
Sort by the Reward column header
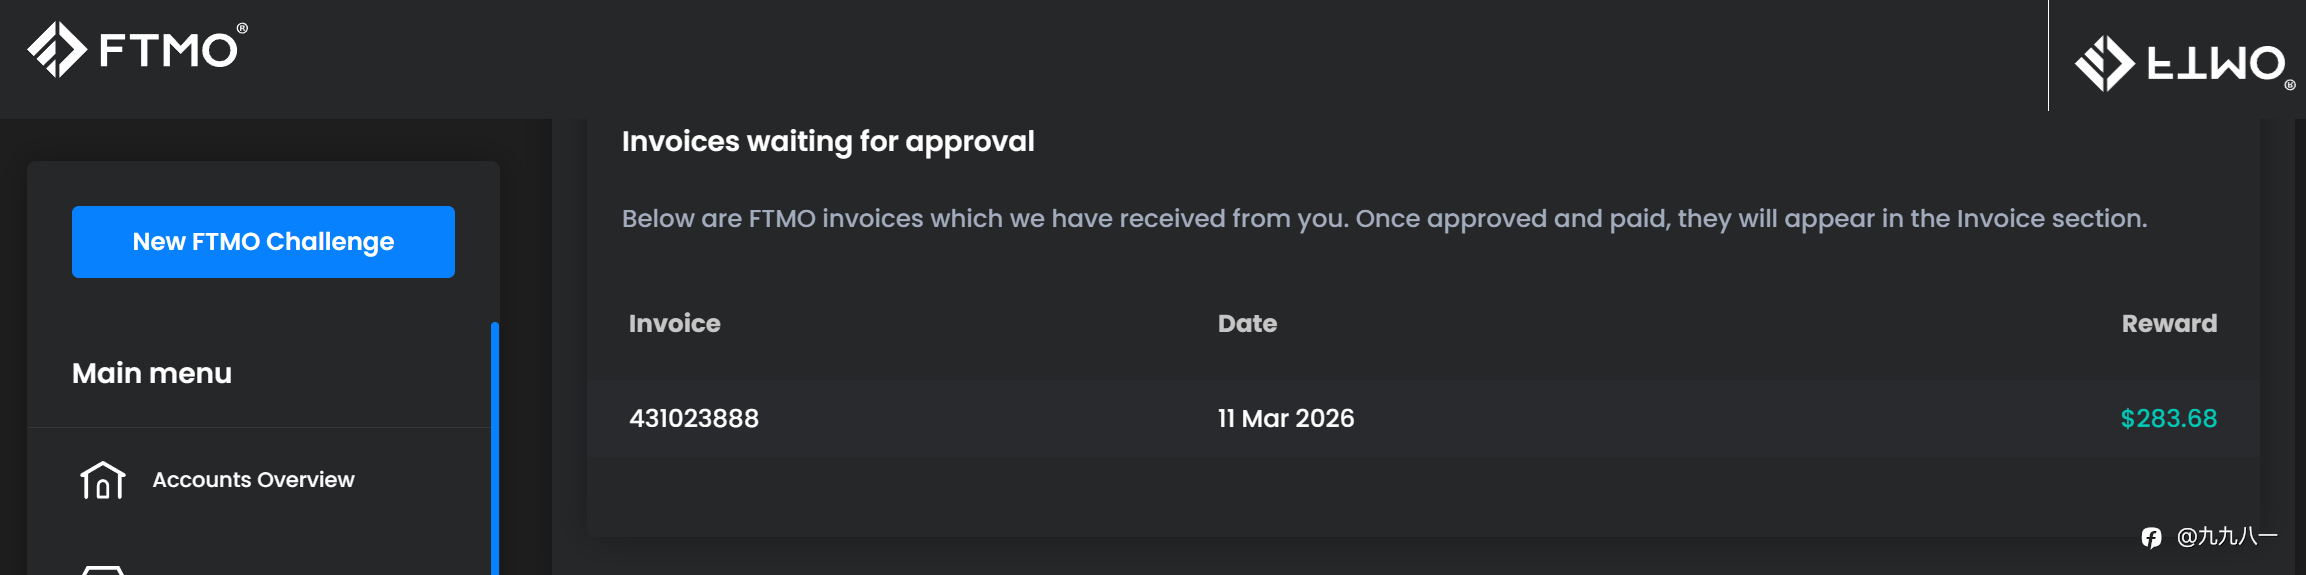coord(2169,323)
